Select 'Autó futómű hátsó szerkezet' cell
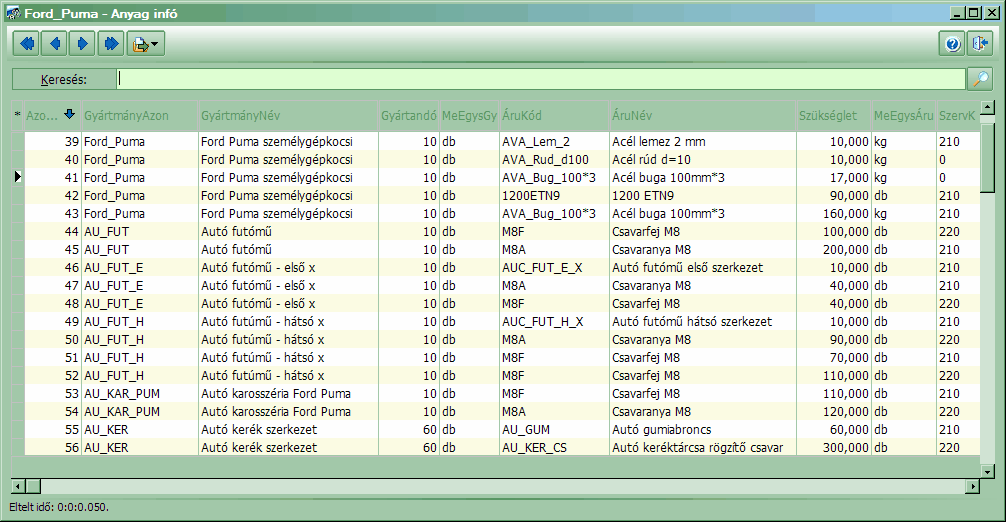1006x522 pixels. [x=703, y=321]
